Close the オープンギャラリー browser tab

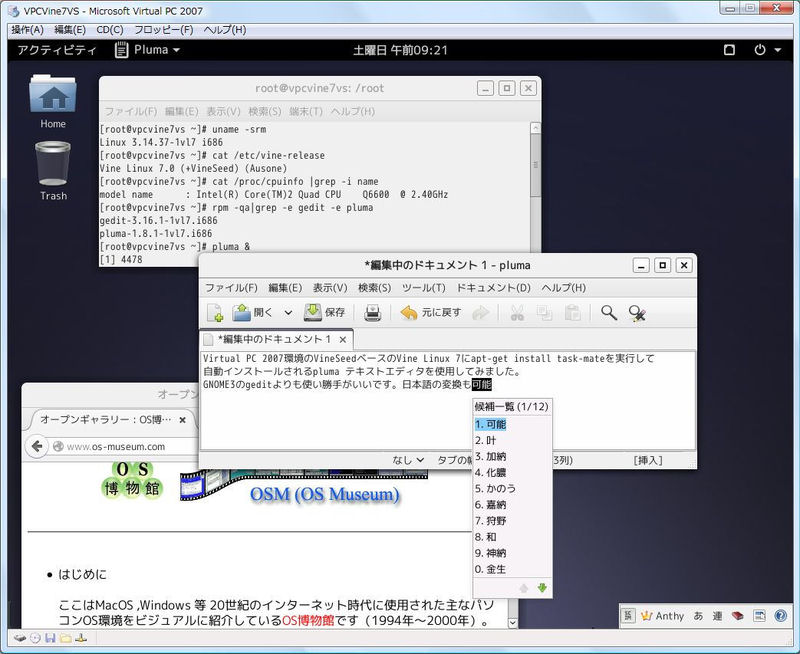pyautogui.click(x=182, y=420)
